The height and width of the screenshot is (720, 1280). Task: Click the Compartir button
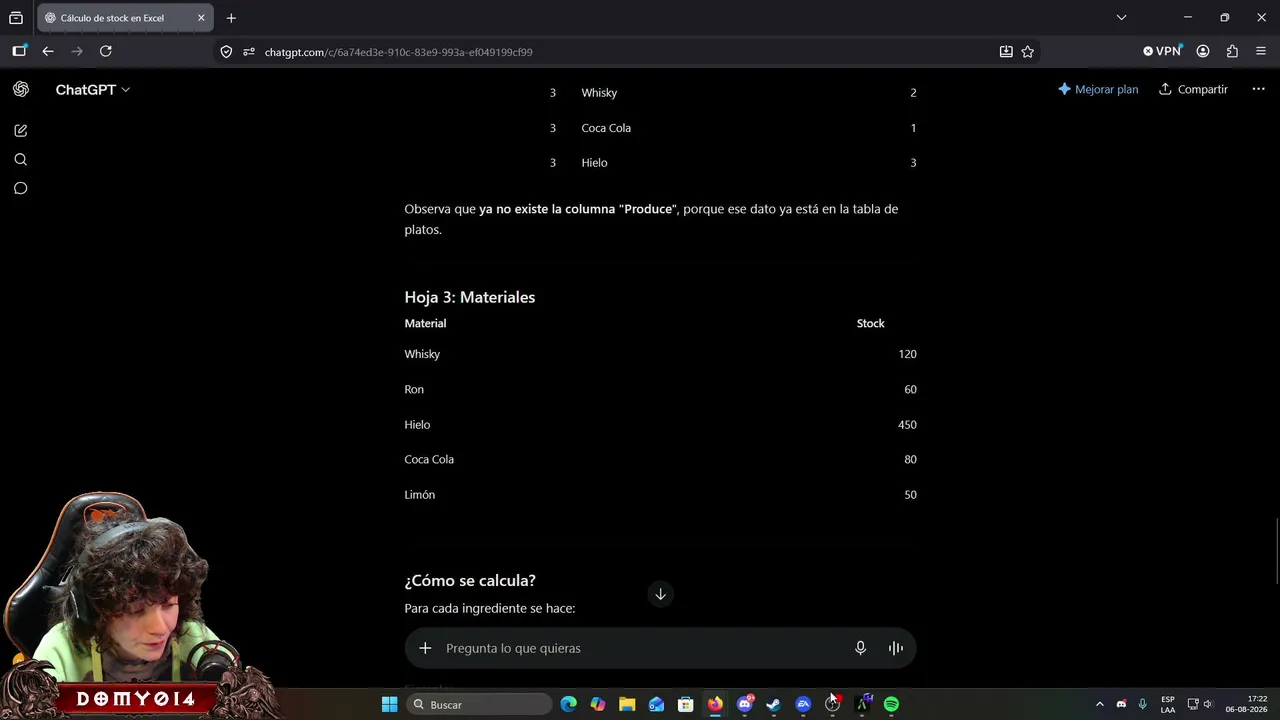coord(1193,89)
